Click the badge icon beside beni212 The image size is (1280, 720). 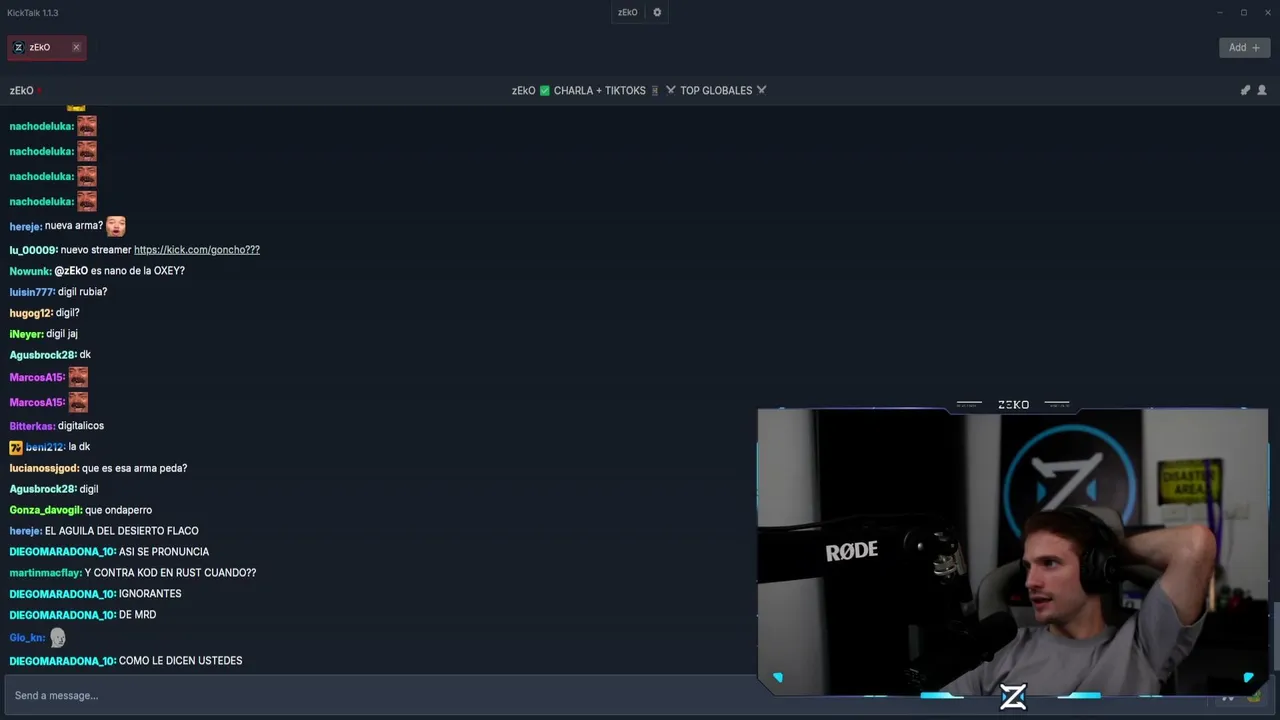[16, 447]
